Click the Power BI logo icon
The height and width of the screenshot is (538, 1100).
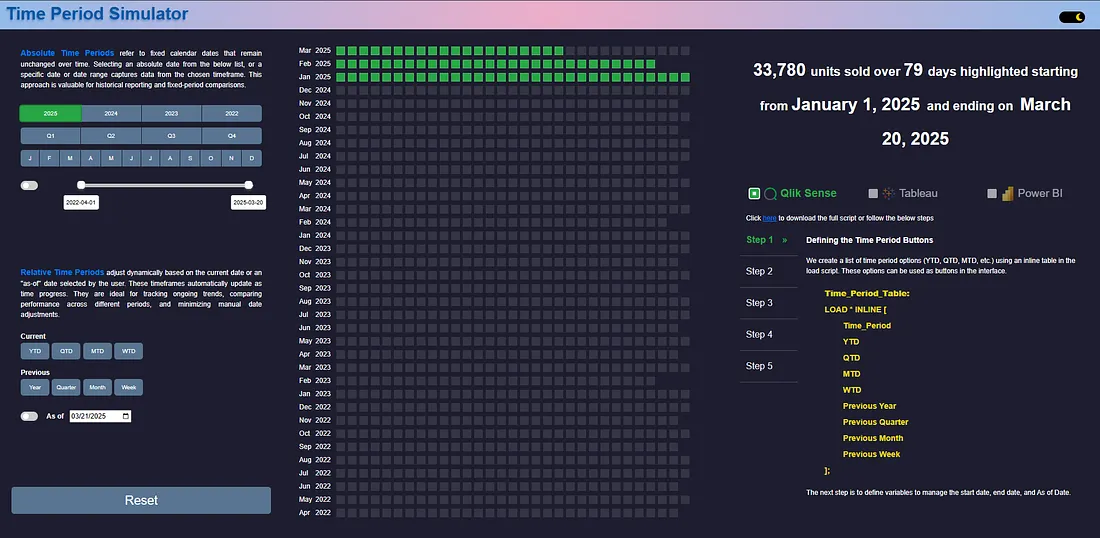point(1008,193)
